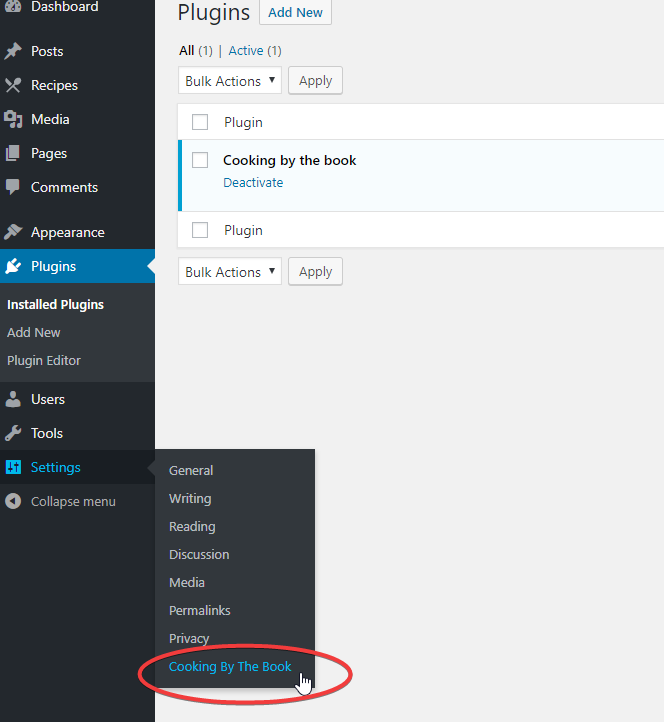Screen dimensions: 664x722
Task: Click the Dashboard gauge icon
Action: click(13, 6)
